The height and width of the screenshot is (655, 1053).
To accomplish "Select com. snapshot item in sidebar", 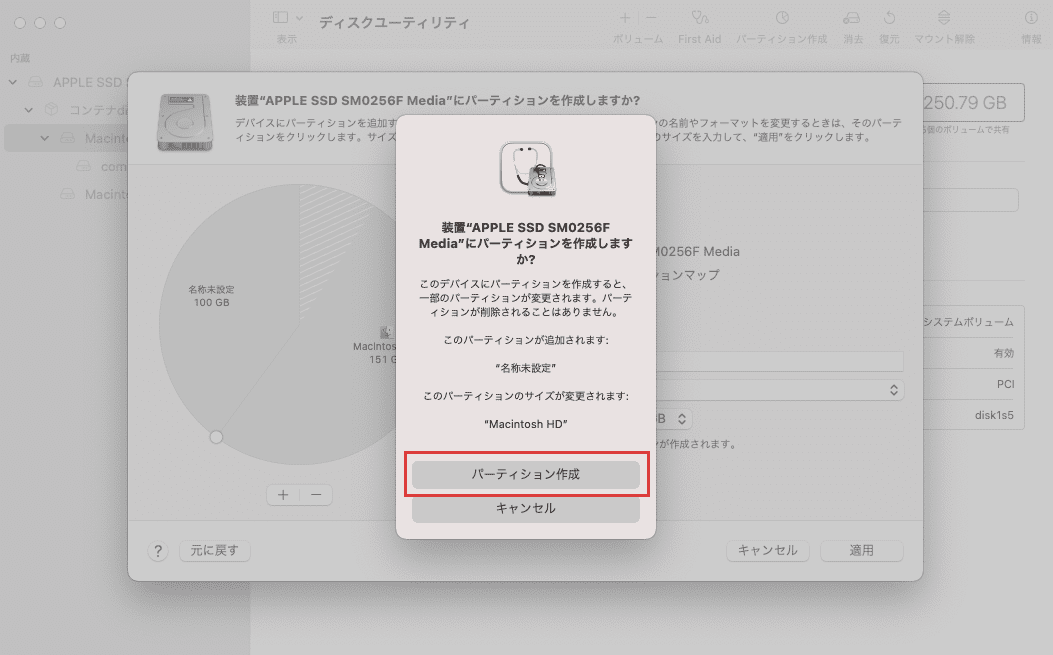I will [101, 166].
